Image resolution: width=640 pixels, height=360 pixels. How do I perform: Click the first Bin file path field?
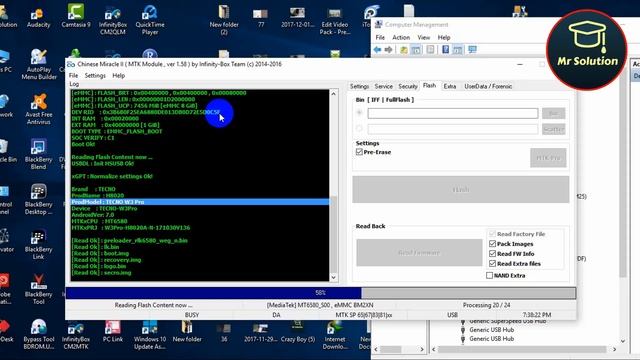453,113
